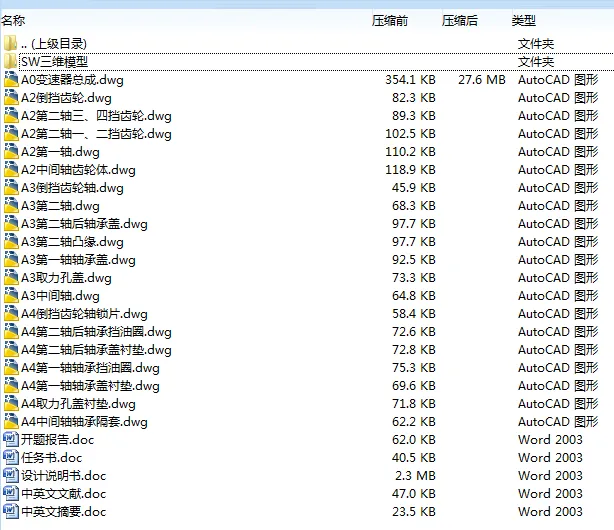614x530 pixels.
Task: Select file name 中英文摘要.doc
Action: point(63,512)
